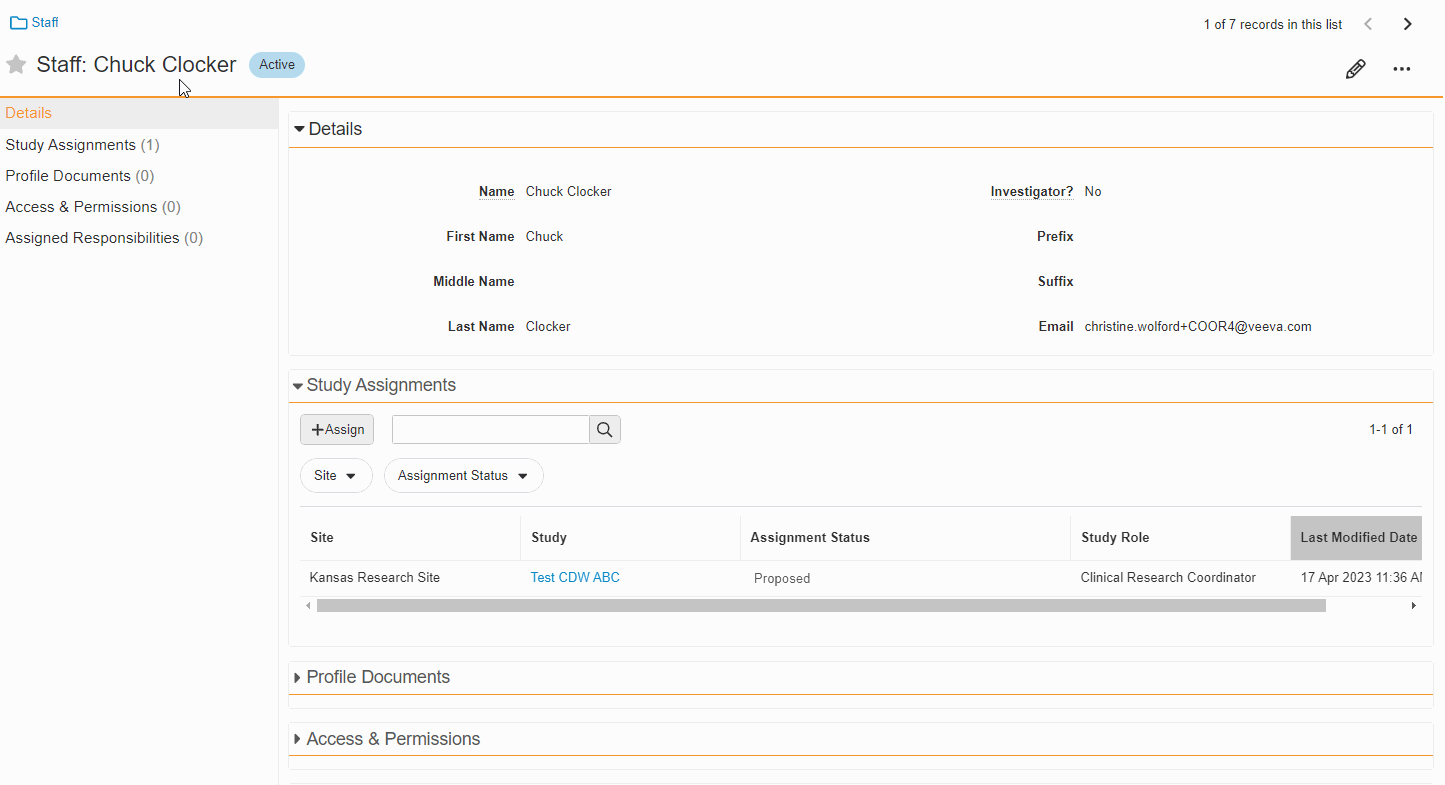This screenshot has width=1445, height=785.
Task: Click the Assign button
Action: pos(337,430)
